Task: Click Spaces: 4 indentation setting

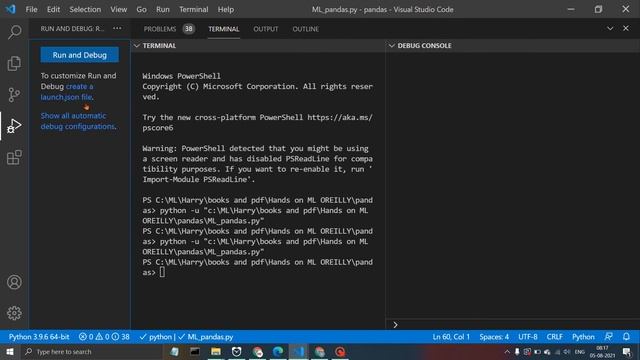Action: 494,337
